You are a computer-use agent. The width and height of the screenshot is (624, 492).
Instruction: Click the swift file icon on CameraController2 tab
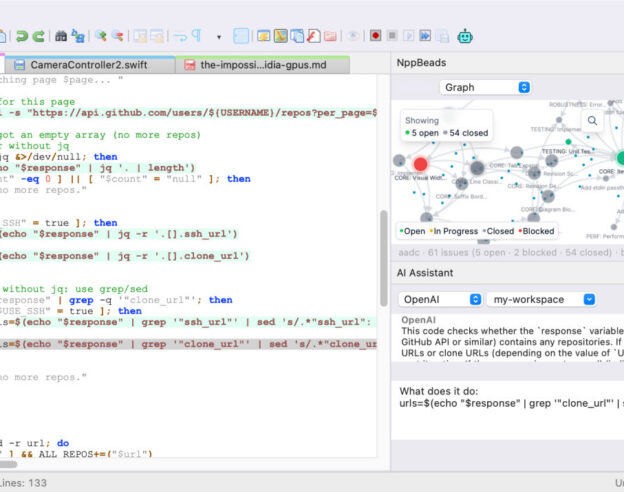[x=19, y=64]
